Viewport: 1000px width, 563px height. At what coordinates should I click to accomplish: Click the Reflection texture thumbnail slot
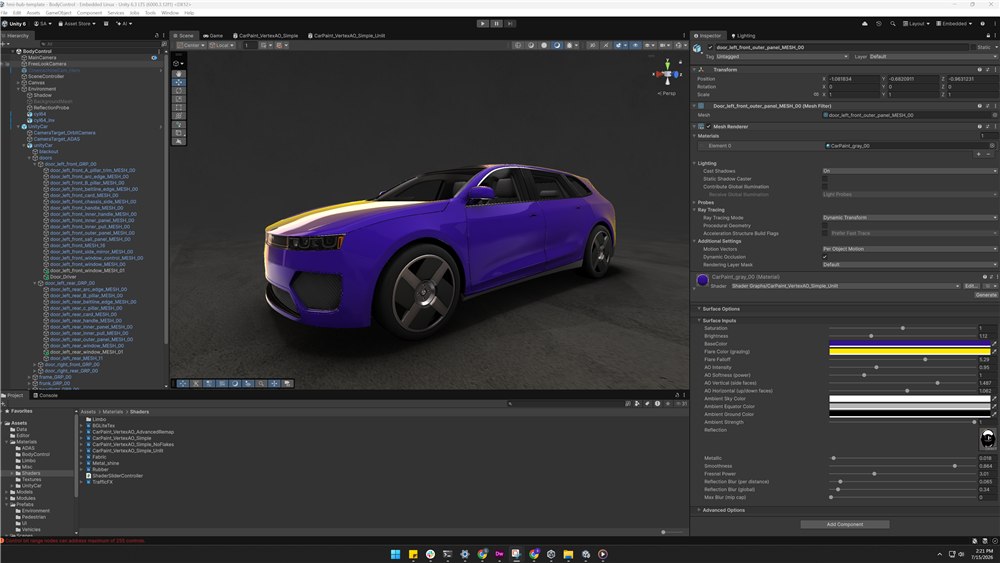987,438
